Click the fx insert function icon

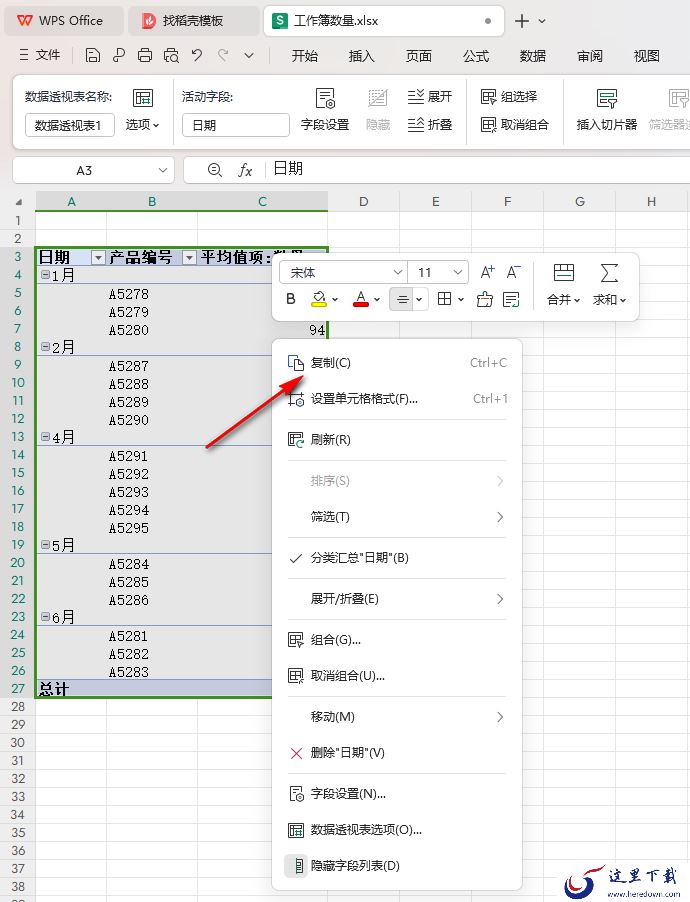click(x=245, y=170)
